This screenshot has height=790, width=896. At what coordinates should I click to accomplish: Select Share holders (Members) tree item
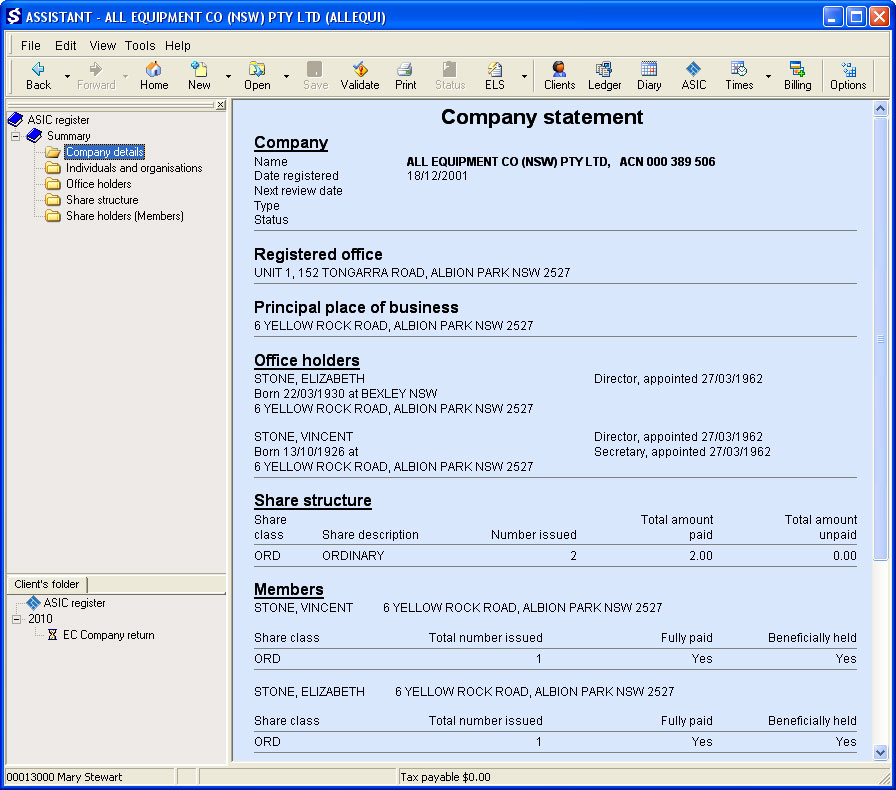tap(125, 216)
